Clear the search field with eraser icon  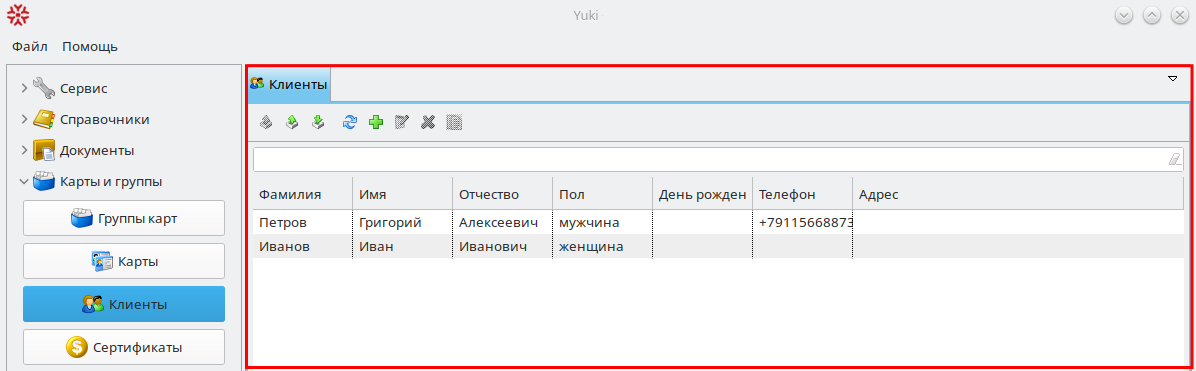click(x=1174, y=159)
